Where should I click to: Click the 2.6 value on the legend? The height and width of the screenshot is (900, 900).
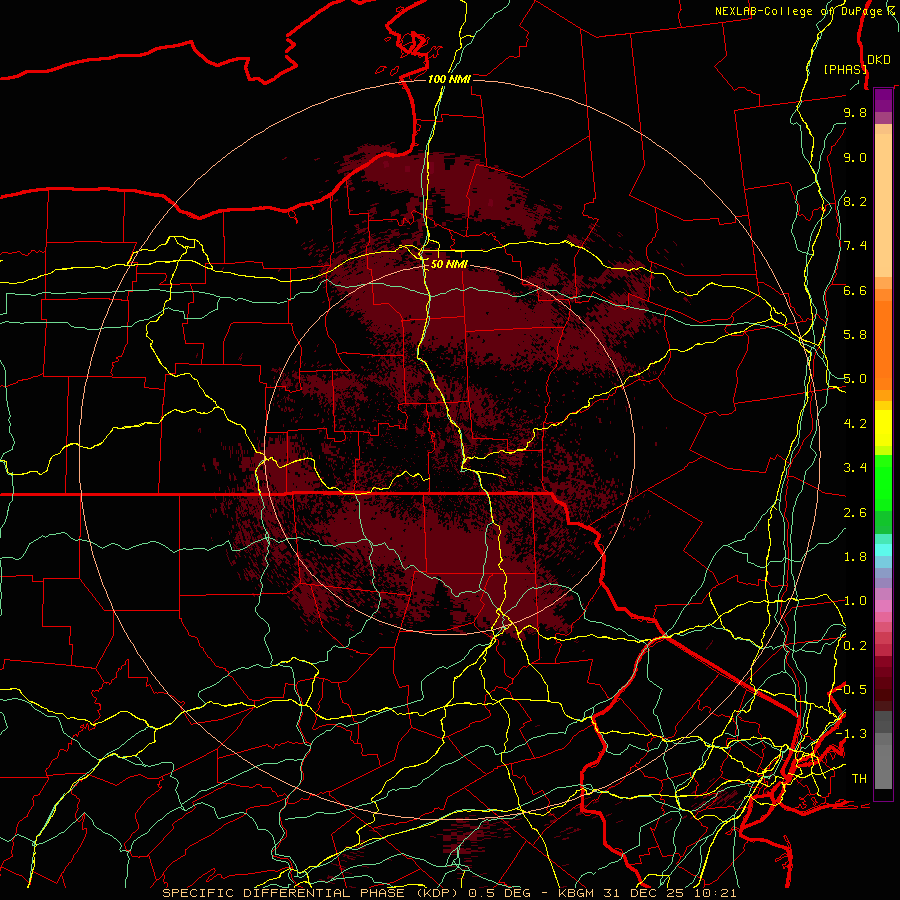point(855,513)
